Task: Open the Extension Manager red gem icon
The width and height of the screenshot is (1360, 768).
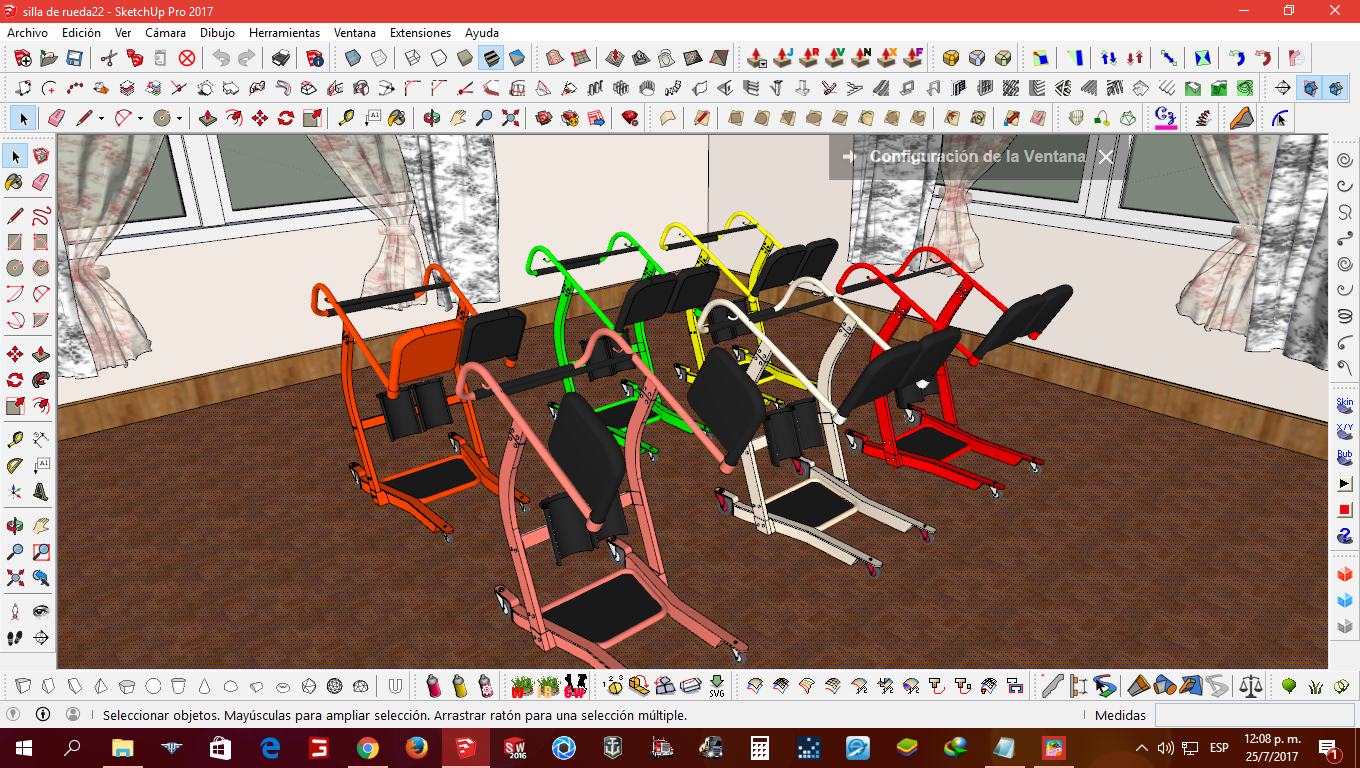Action: 630,119
